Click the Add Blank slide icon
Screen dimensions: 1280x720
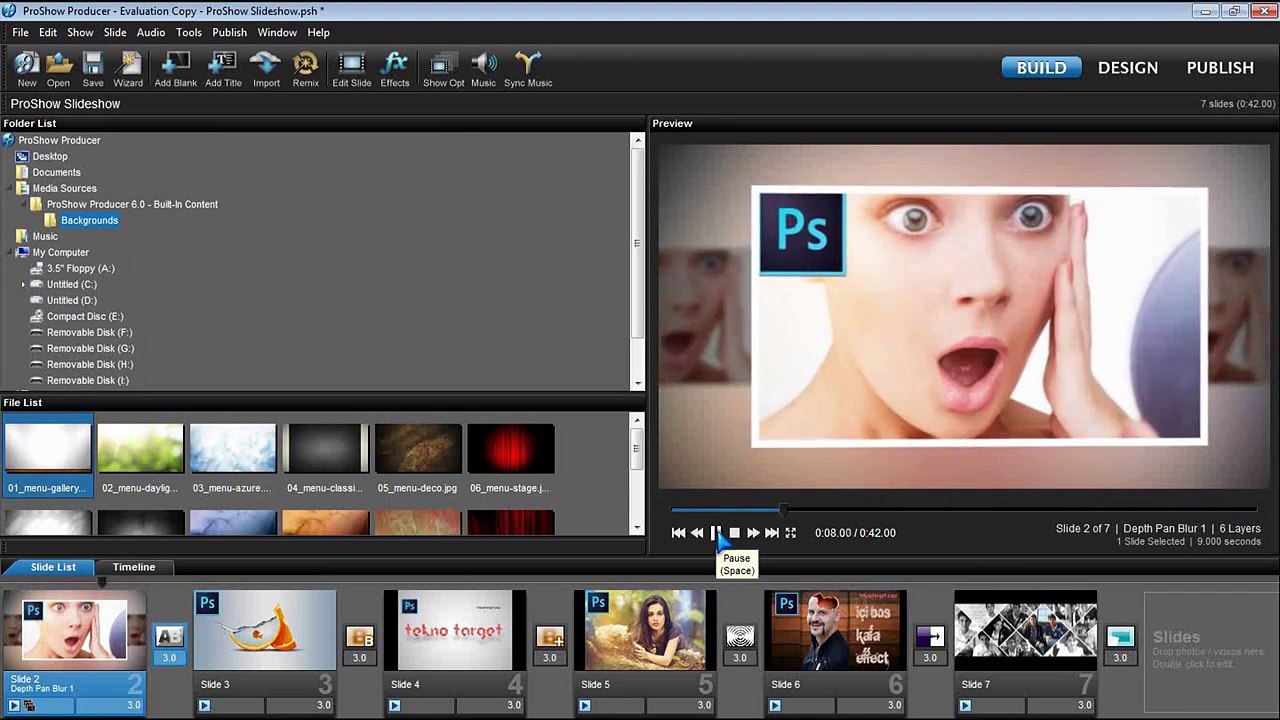175,69
